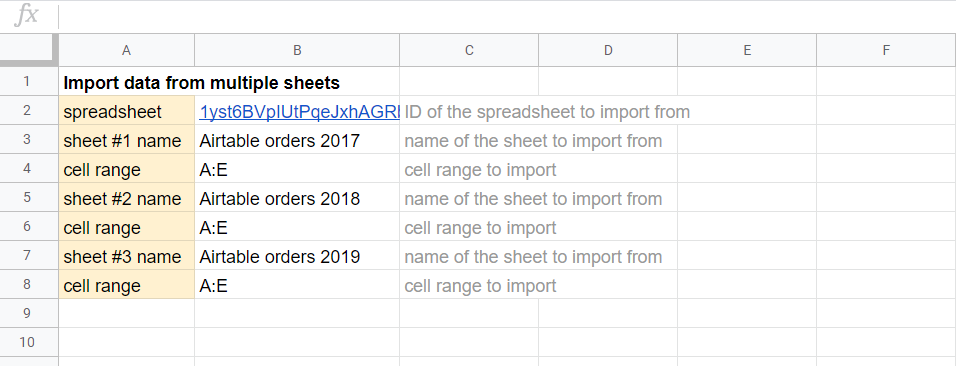
Task: Click 'cell range to import' in row 6
Action: click(480, 228)
